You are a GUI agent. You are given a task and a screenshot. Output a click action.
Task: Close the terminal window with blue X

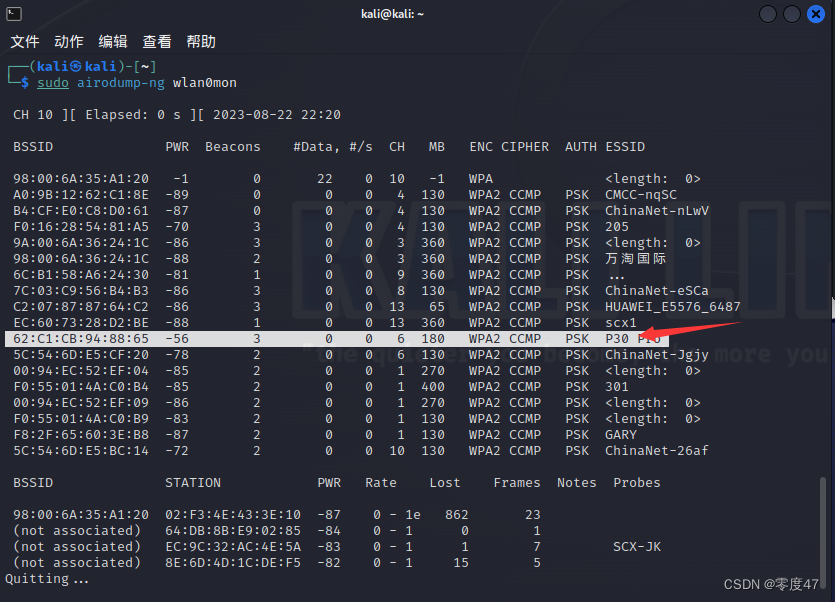pyautogui.click(x=815, y=14)
